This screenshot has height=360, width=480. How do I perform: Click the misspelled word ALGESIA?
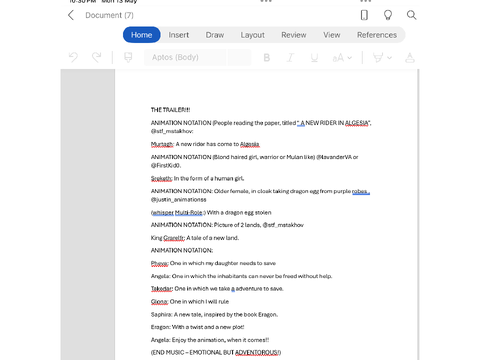(357, 123)
